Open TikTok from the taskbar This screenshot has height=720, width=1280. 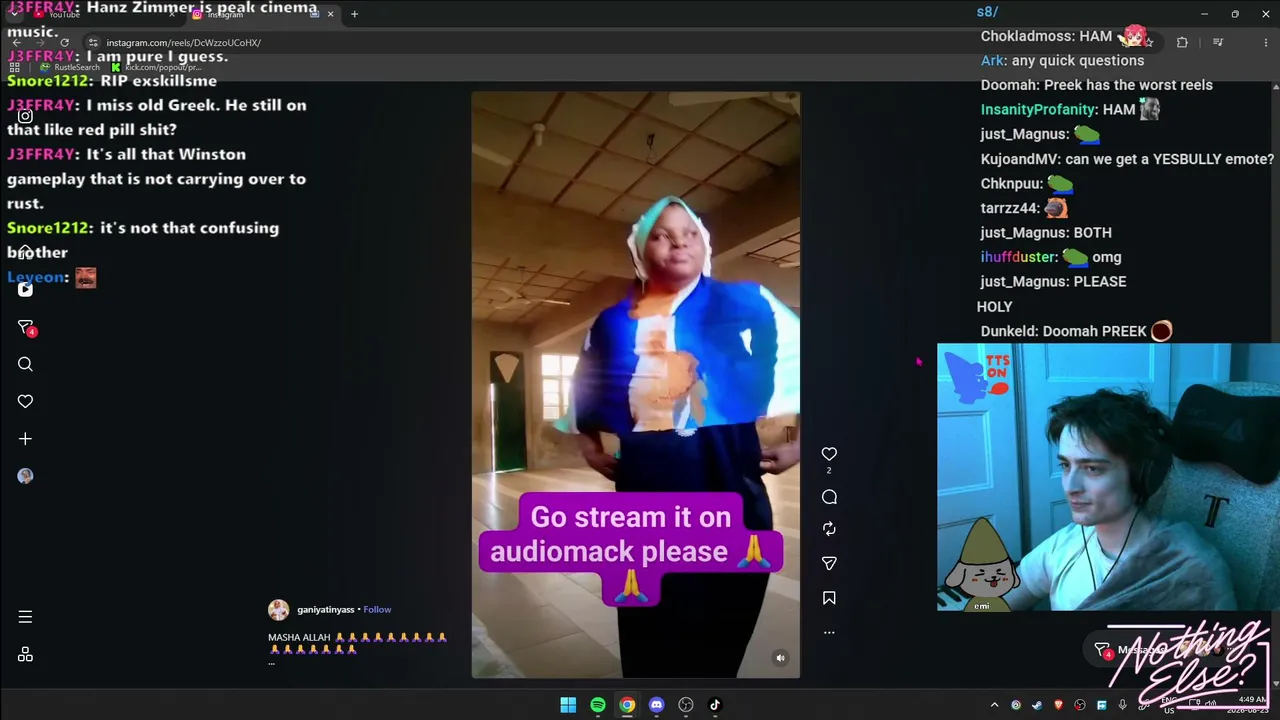[715, 705]
